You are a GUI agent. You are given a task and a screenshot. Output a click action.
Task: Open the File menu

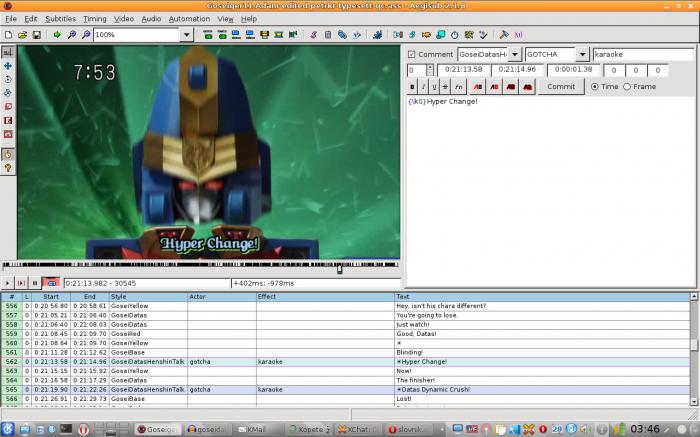11,19
